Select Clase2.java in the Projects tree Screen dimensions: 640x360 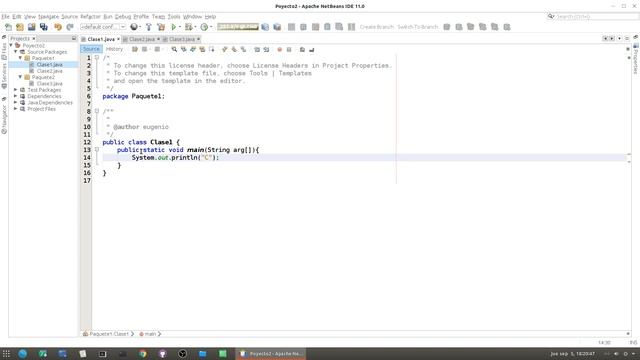pos(49,71)
